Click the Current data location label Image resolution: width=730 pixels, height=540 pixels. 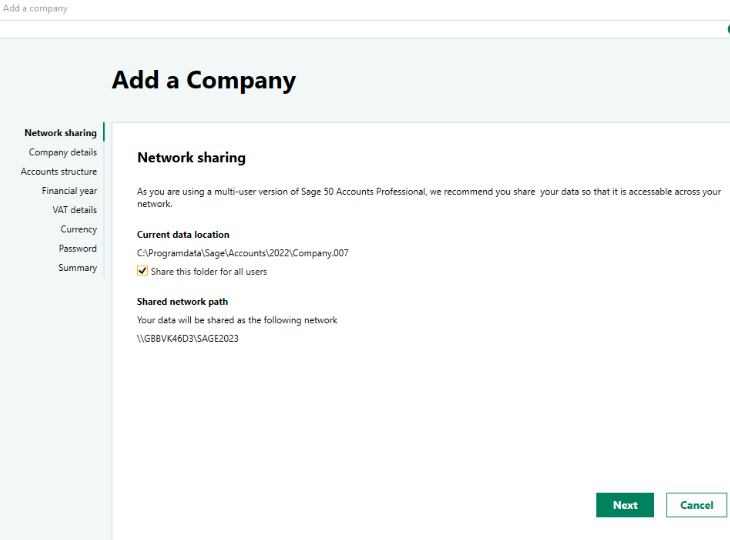(x=183, y=235)
